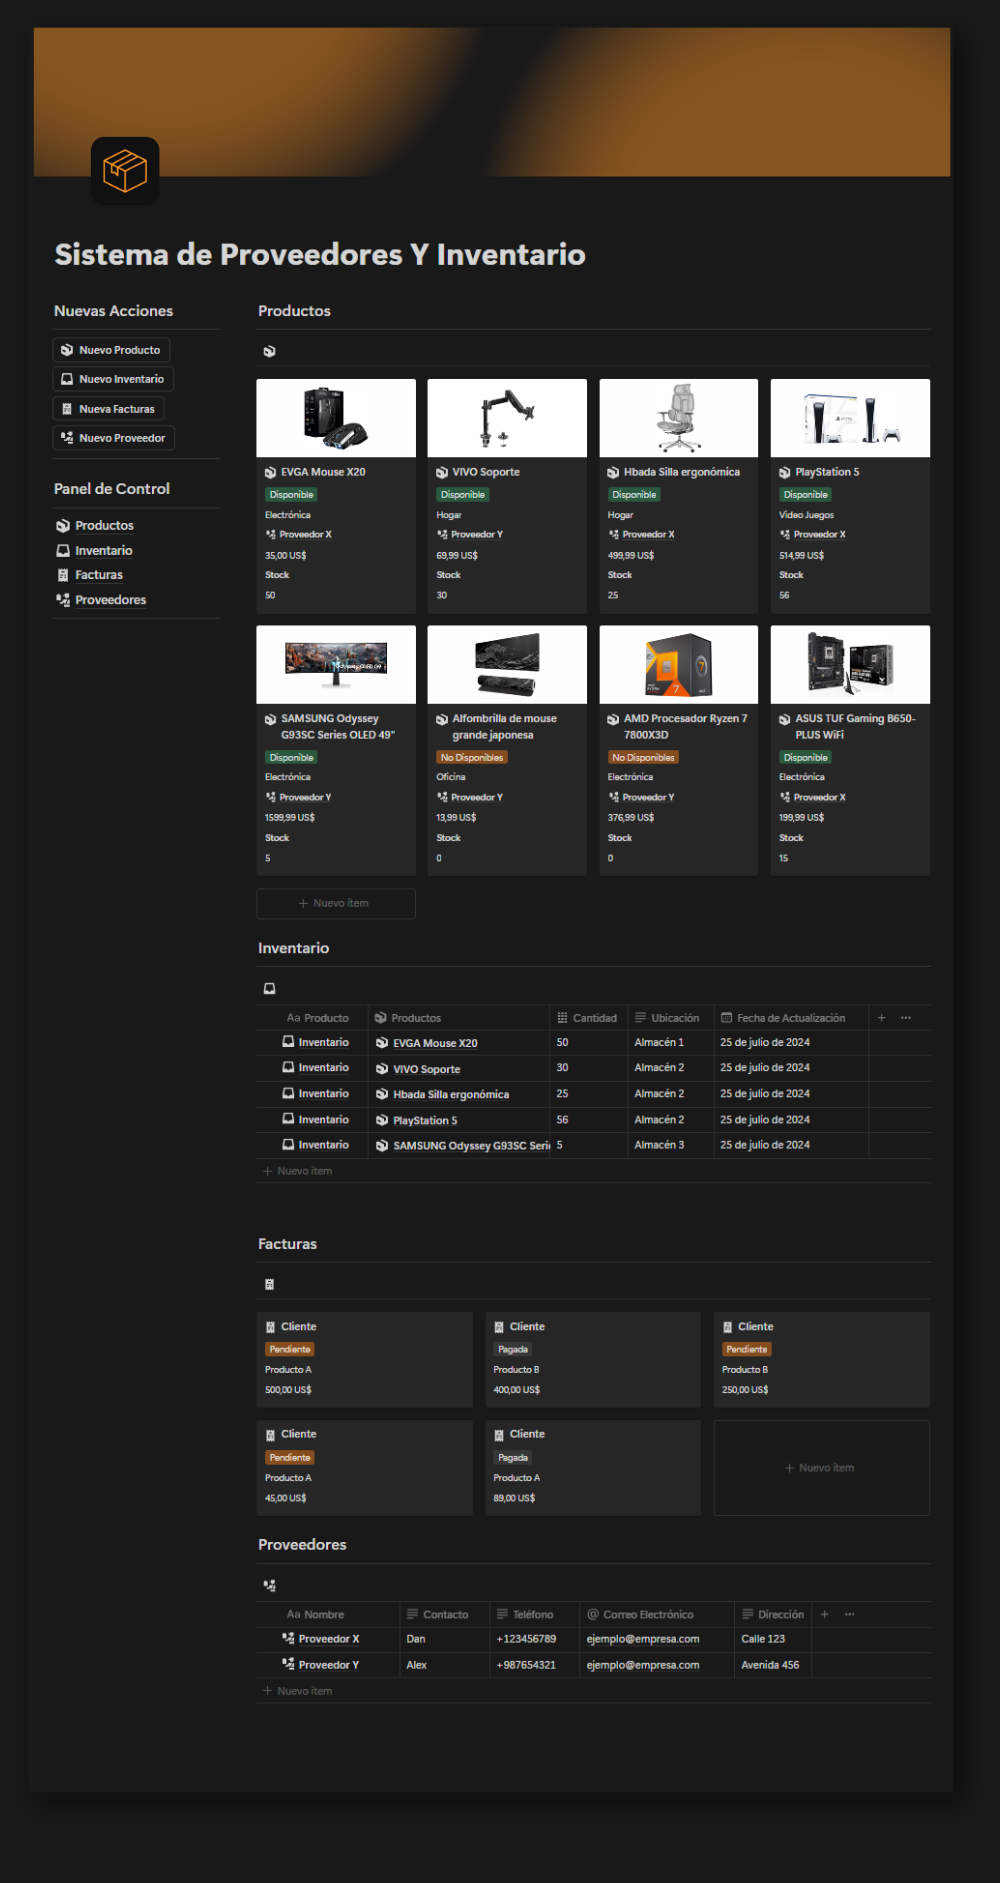1000x1883 pixels.
Task: Open Inventario link in Panel de Control
Action: pos(104,551)
